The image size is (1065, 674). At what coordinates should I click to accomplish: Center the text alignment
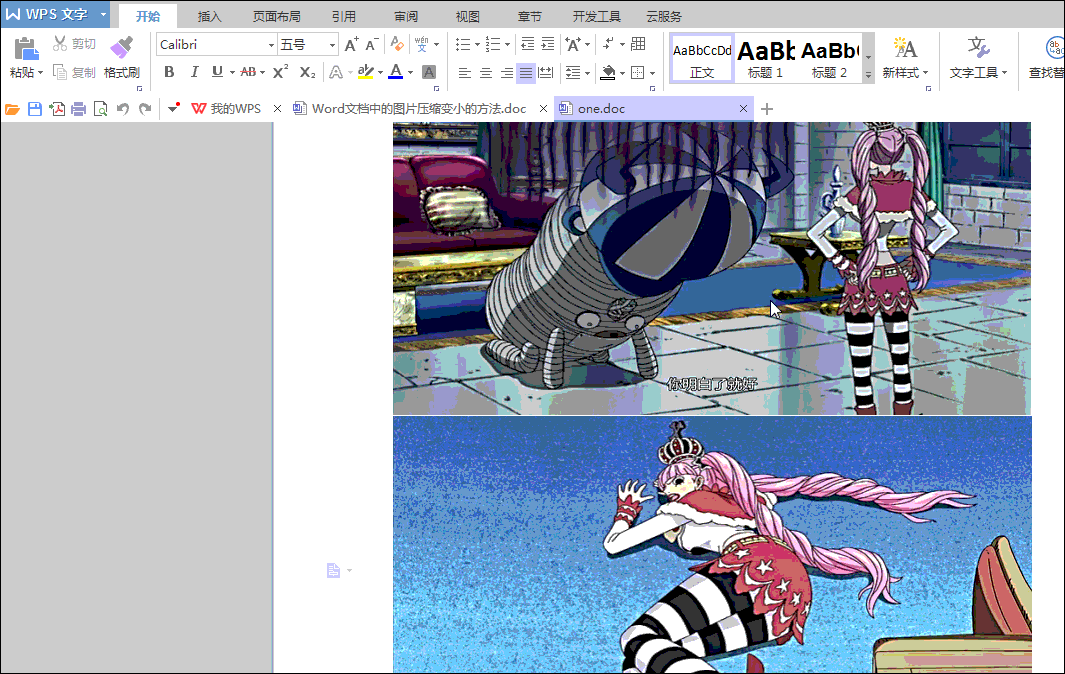tap(486, 72)
